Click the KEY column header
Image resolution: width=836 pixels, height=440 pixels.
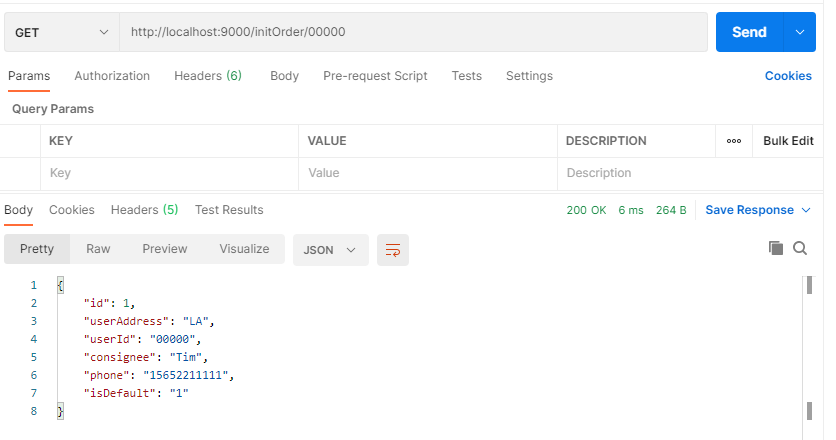click(61, 141)
